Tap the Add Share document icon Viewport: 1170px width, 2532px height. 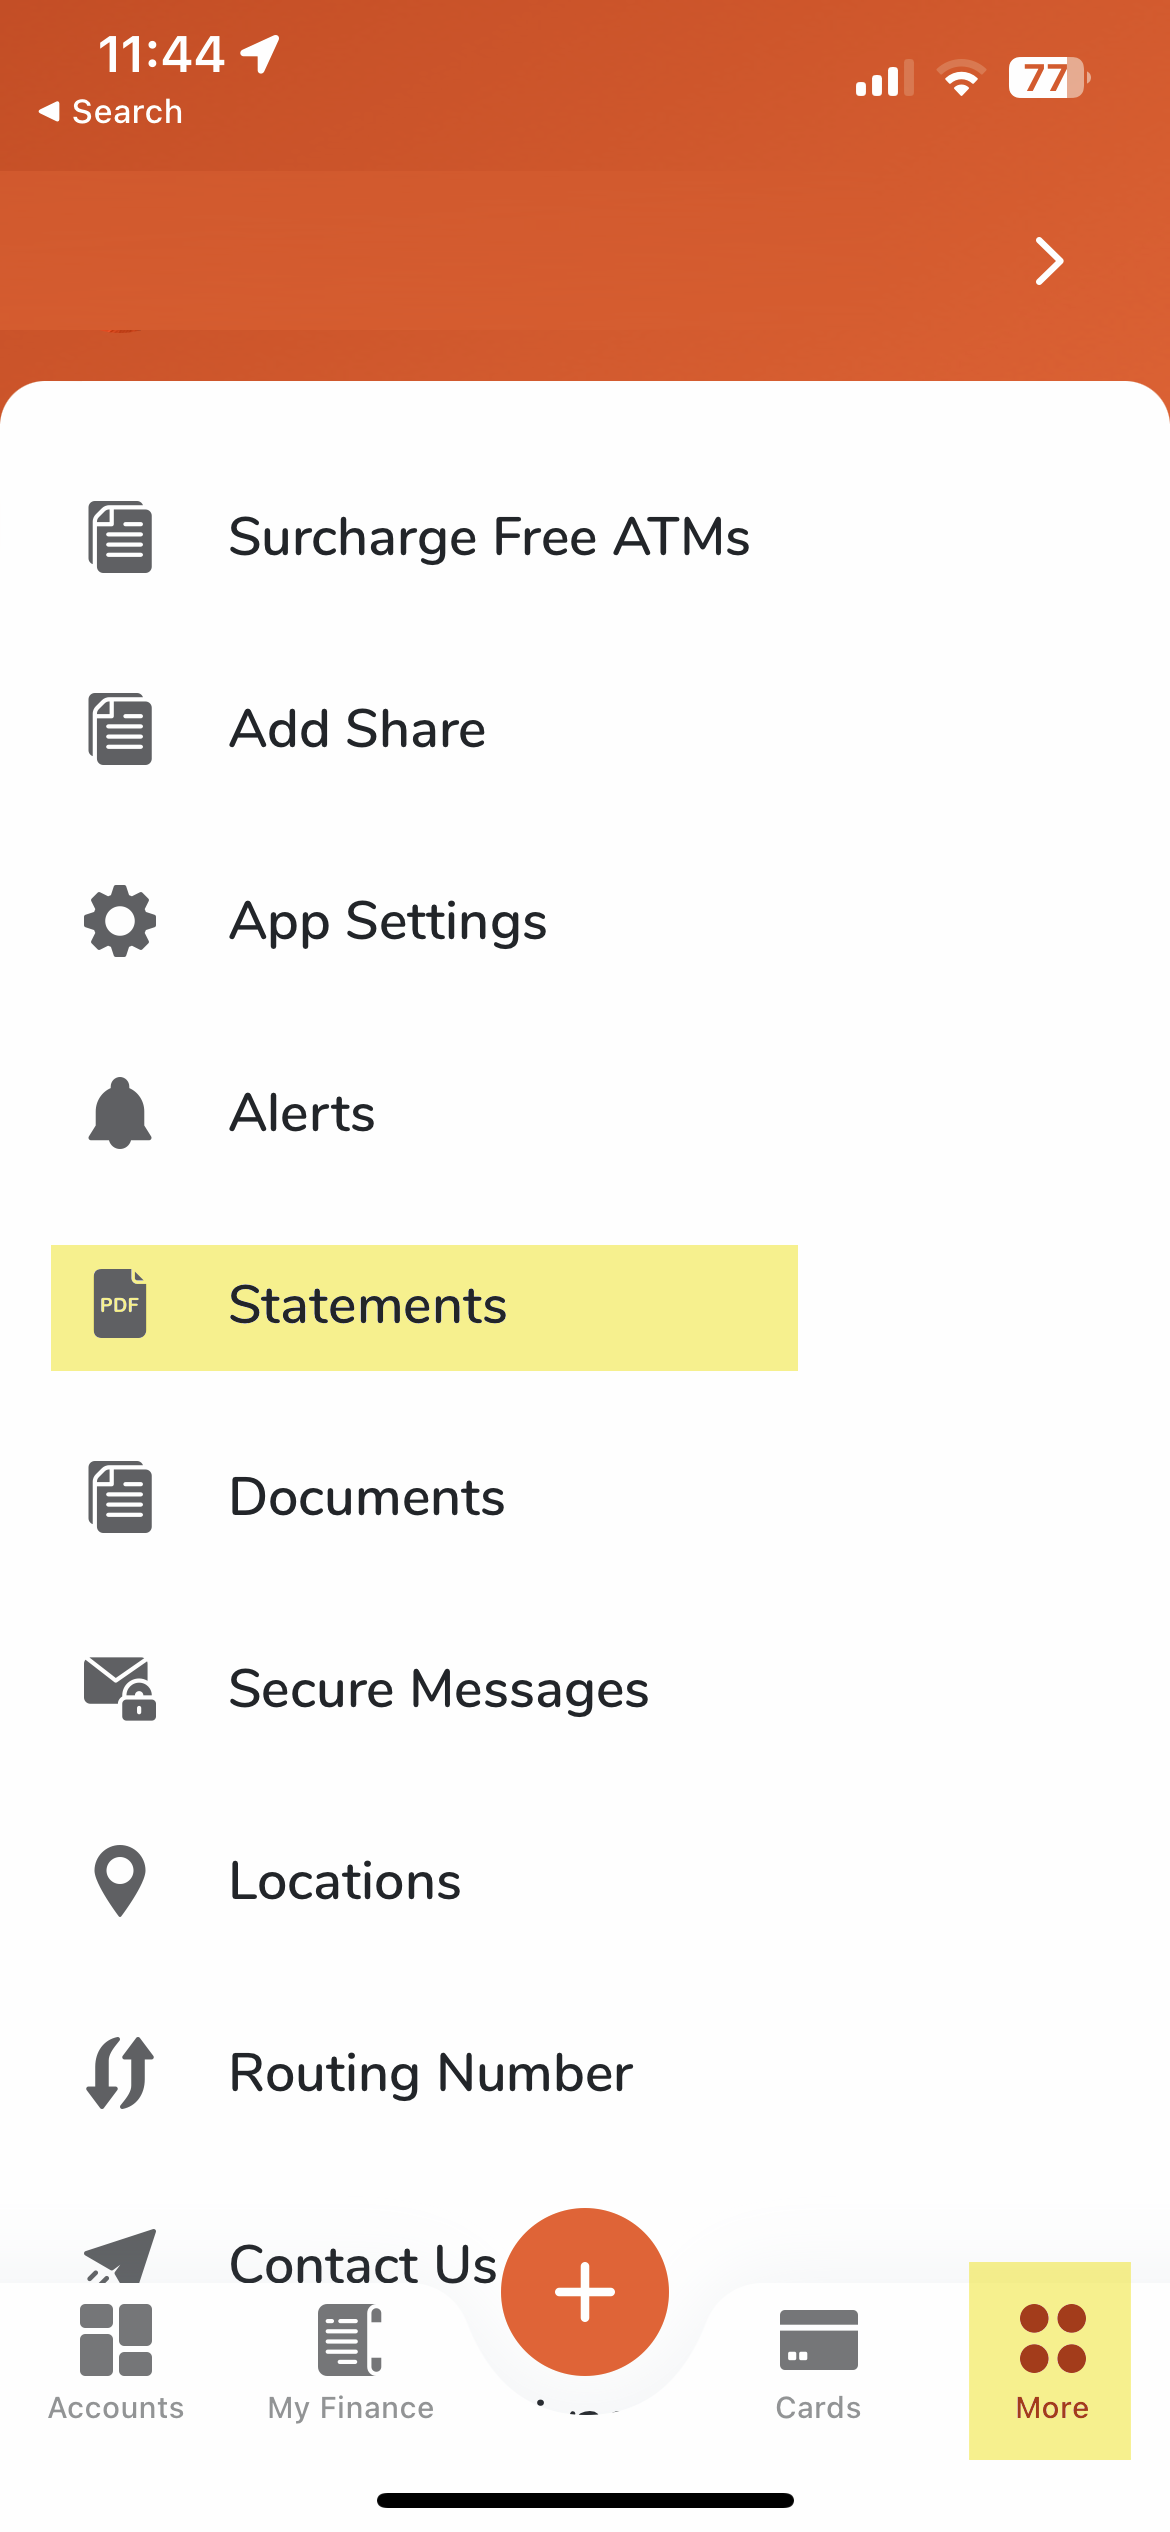(x=120, y=729)
